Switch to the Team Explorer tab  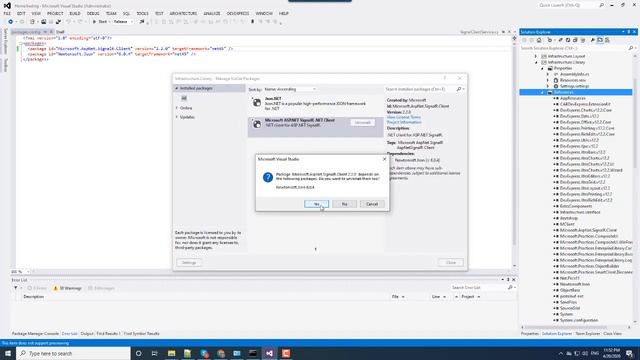coord(588,334)
